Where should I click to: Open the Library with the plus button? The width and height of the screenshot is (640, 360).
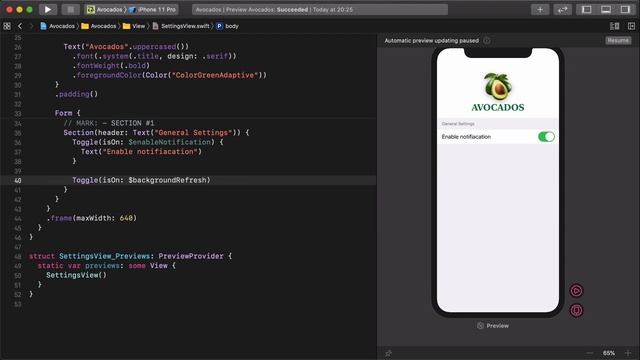(x=540, y=9)
